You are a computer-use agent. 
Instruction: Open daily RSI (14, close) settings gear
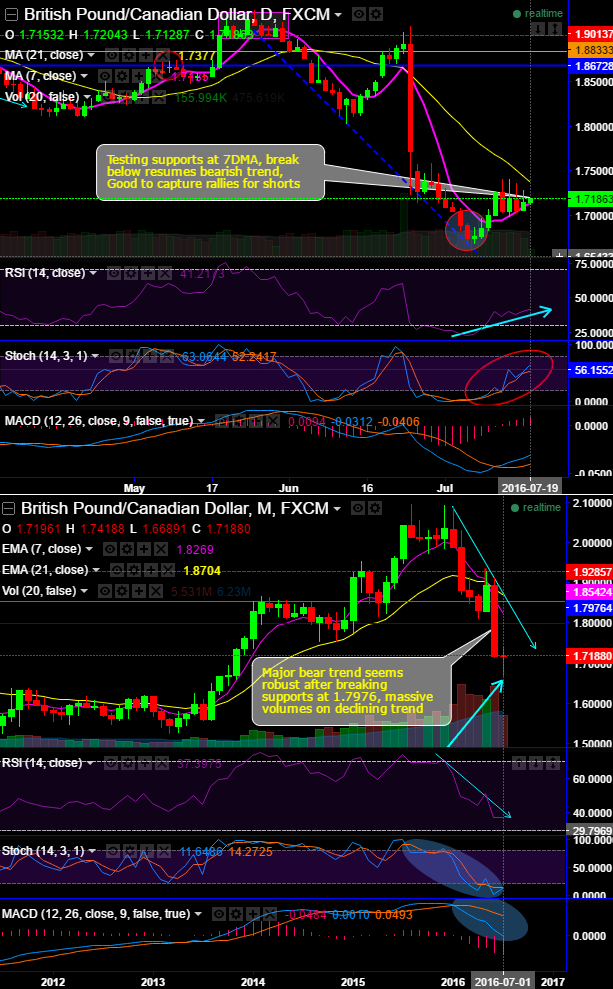tap(131, 273)
